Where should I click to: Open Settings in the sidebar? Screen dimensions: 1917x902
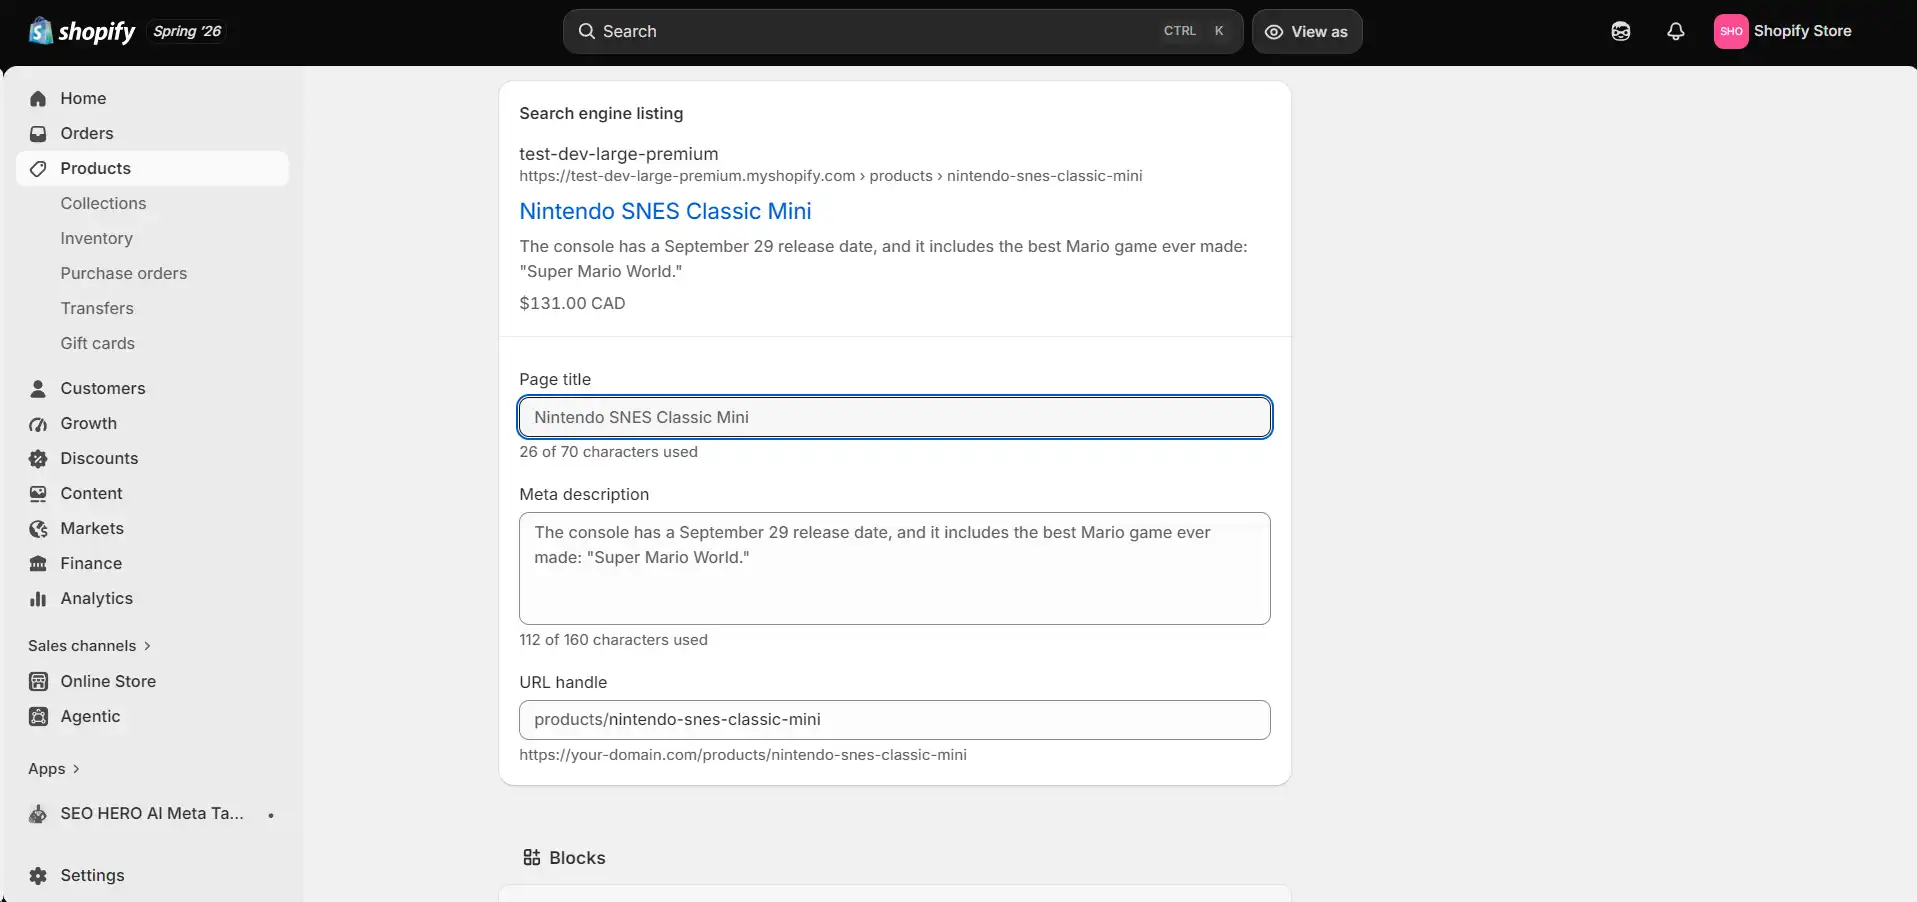152,875
